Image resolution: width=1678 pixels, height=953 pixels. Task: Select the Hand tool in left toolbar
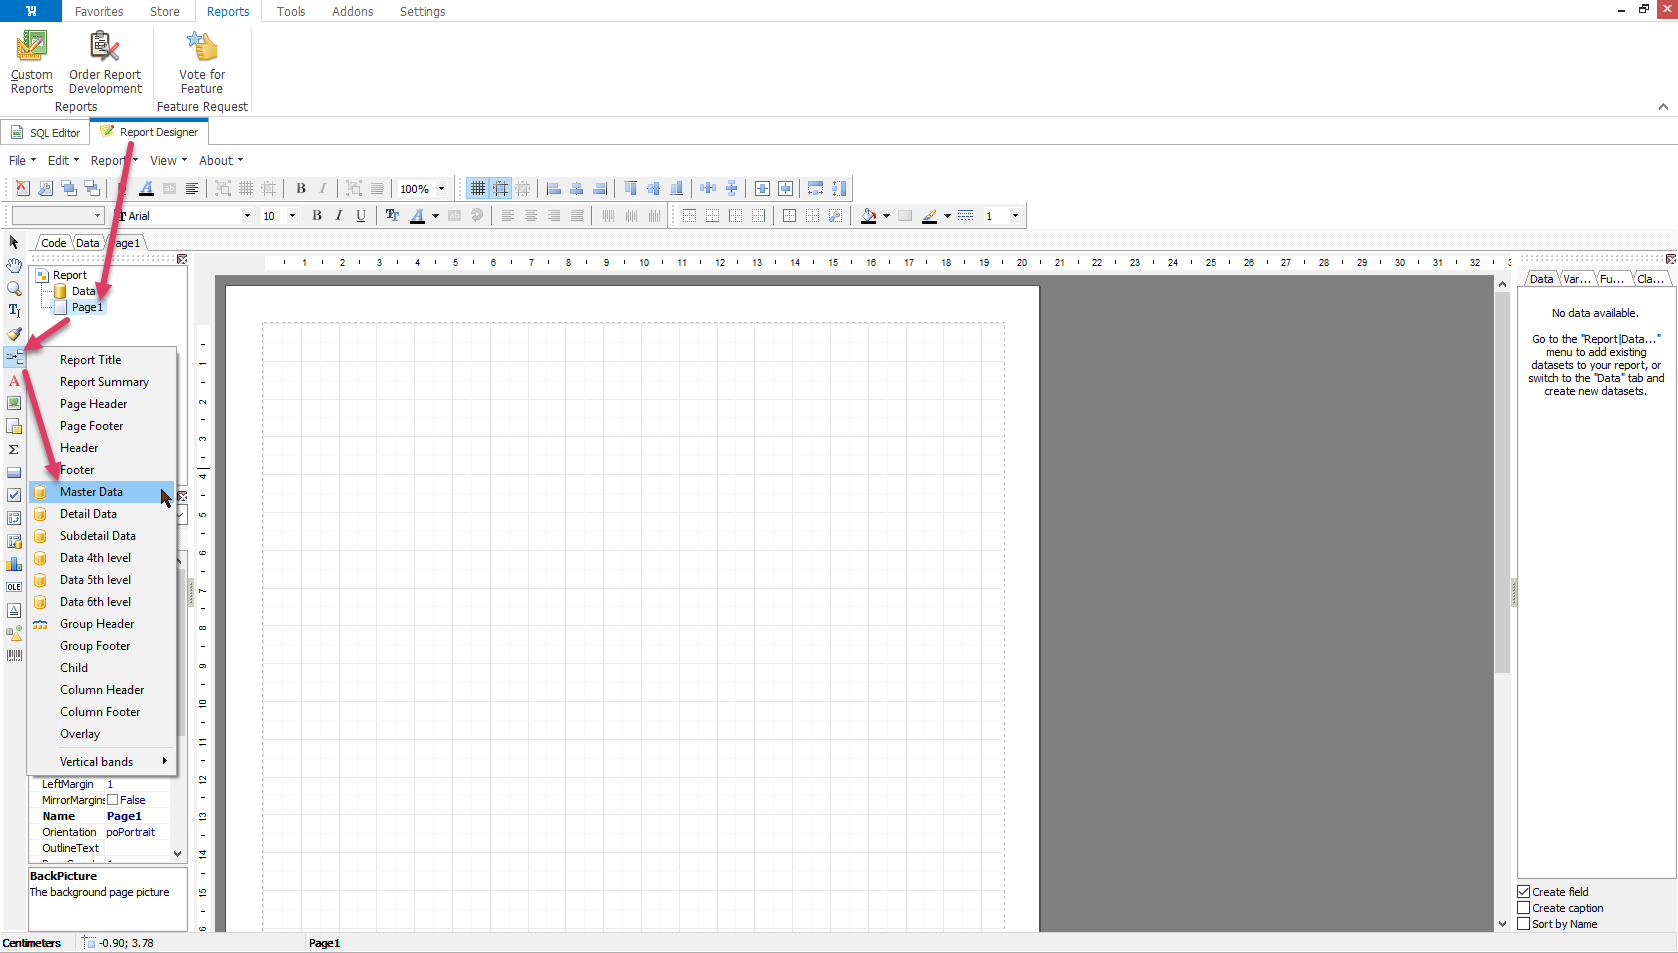[14, 265]
